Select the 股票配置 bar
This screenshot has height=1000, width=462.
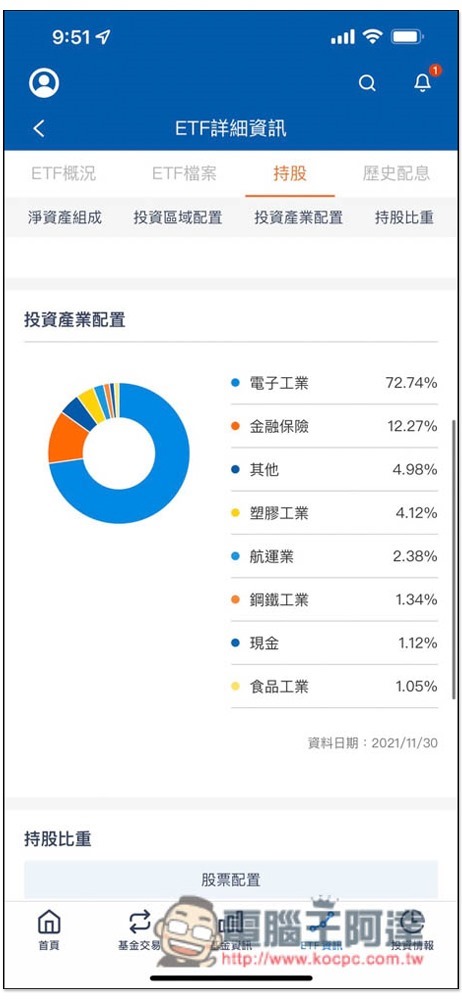click(x=231, y=880)
